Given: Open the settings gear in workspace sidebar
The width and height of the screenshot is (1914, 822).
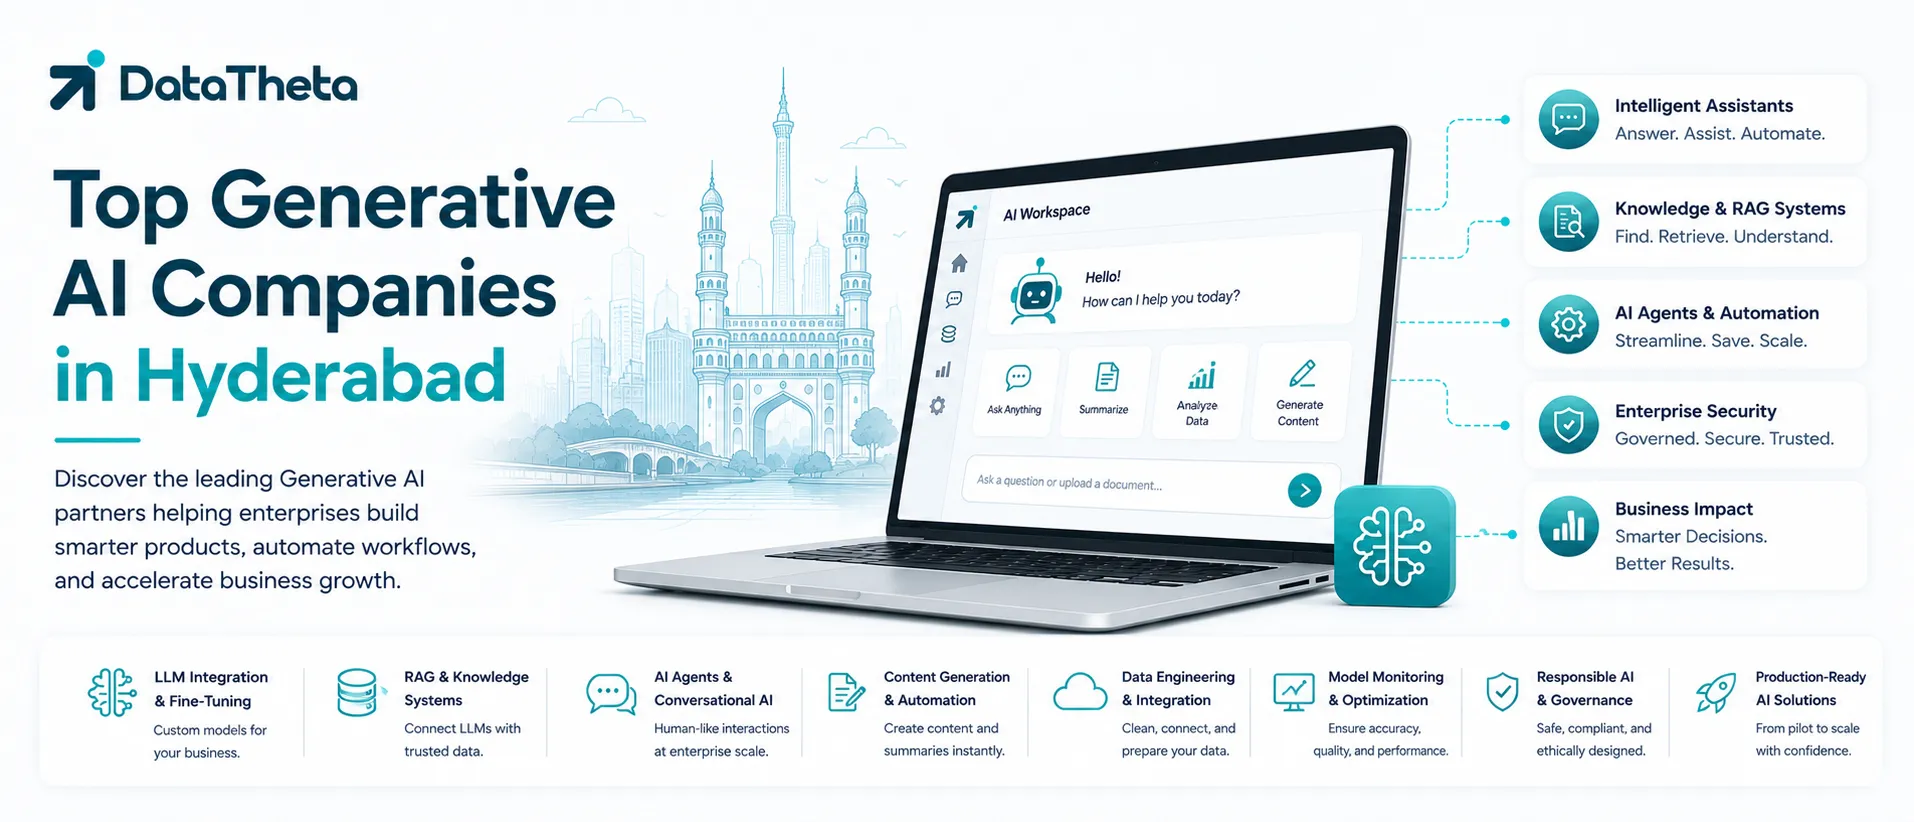Looking at the screenshot, I should point(937,406).
